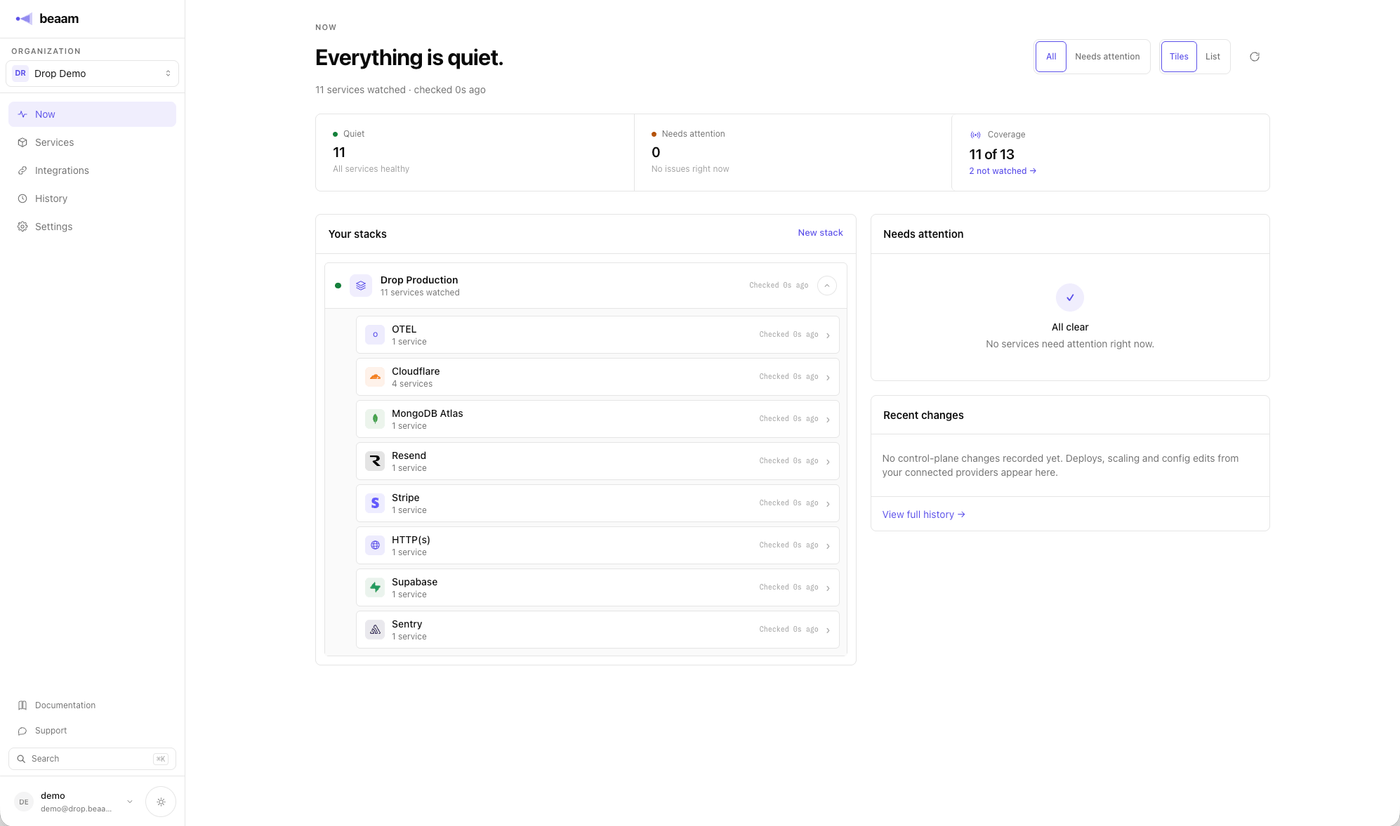1400x826 pixels.
Task: Filter by Needs attention
Action: pyautogui.click(x=1107, y=57)
